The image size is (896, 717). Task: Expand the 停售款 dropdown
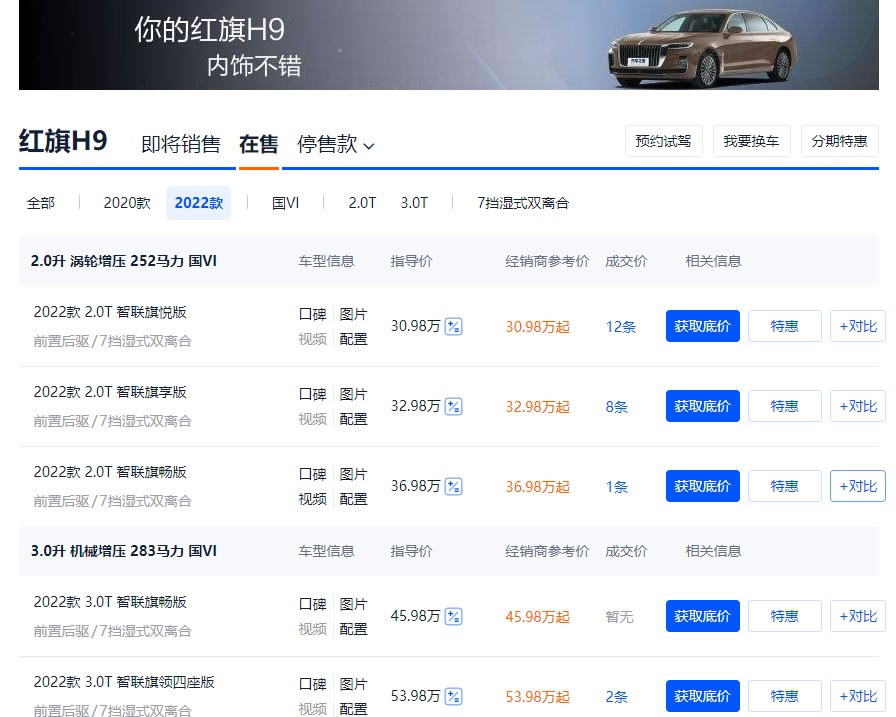(x=335, y=145)
